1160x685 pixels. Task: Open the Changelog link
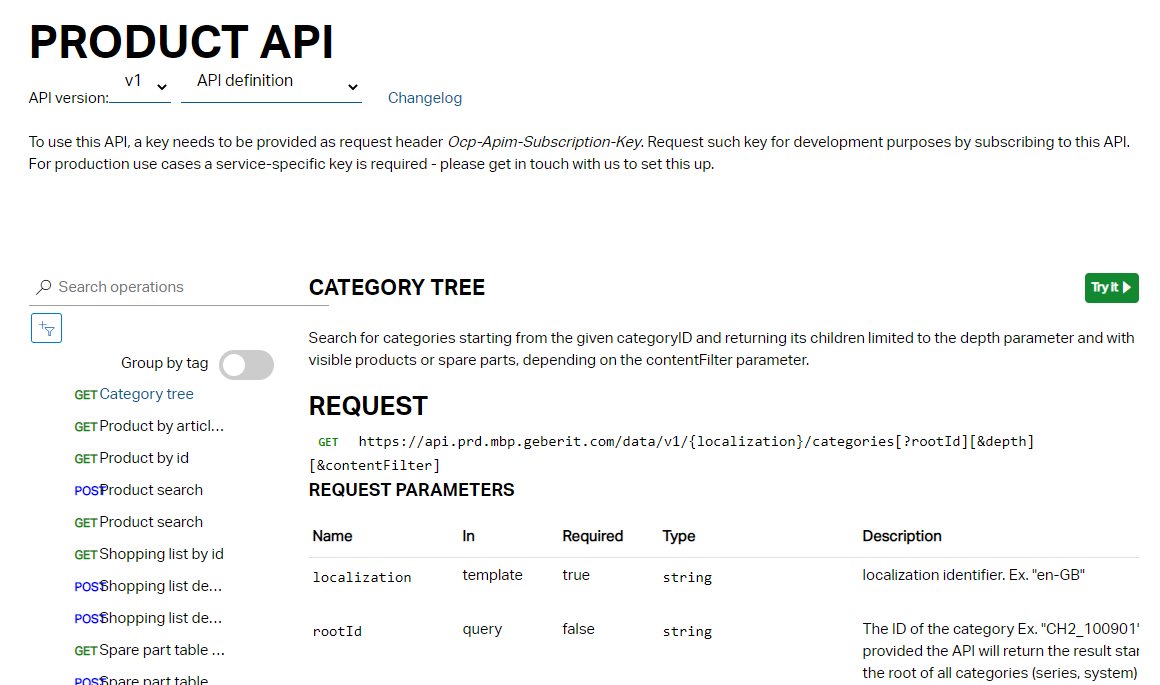click(425, 98)
